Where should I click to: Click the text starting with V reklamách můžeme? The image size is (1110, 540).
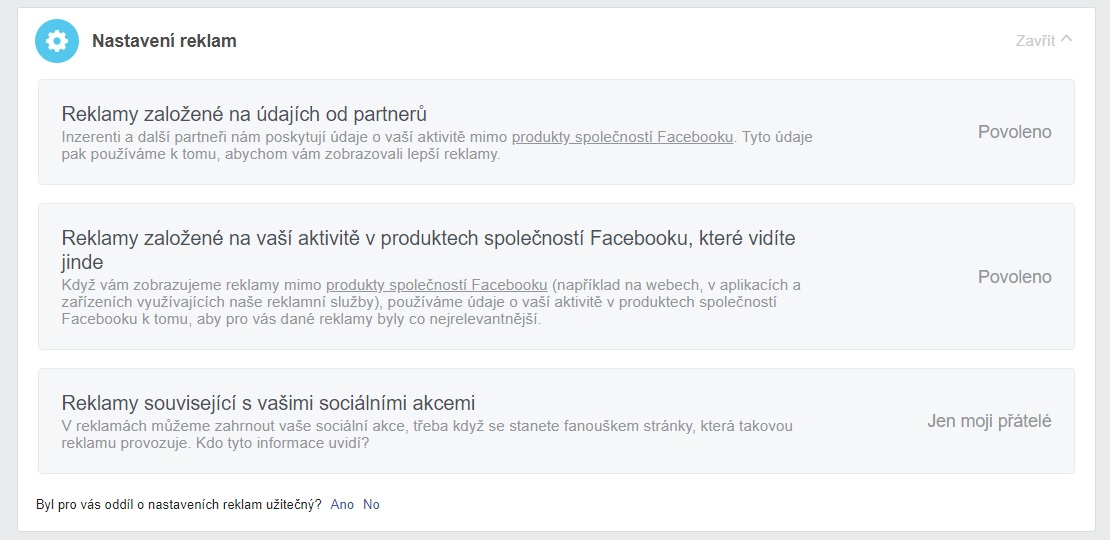coord(400,426)
